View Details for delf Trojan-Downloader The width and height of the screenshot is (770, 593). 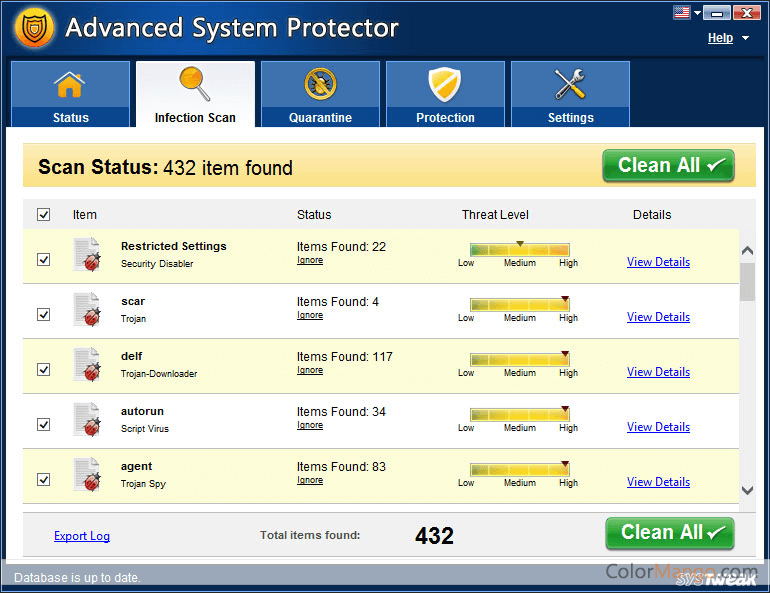pyautogui.click(x=658, y=372)
